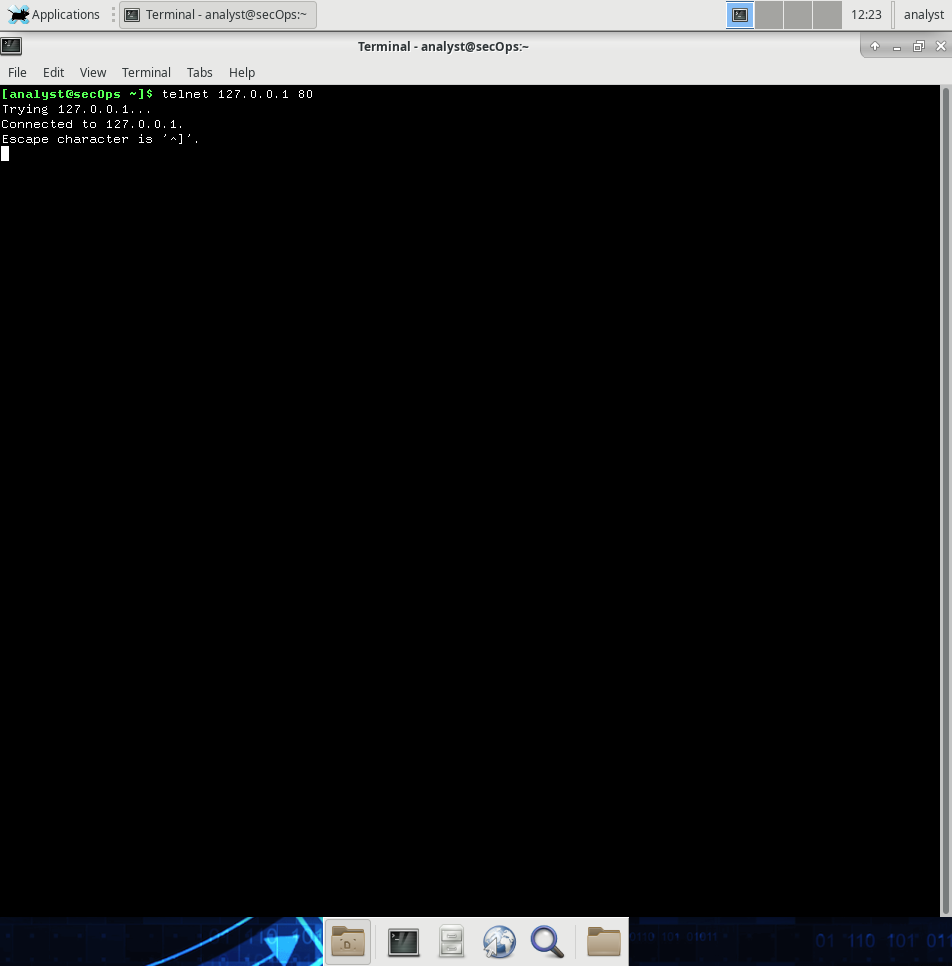This screenshot has width=952, height=966.
Task: Click the terminal's vertical scrollbar
Action: click(x=946, y=500)
